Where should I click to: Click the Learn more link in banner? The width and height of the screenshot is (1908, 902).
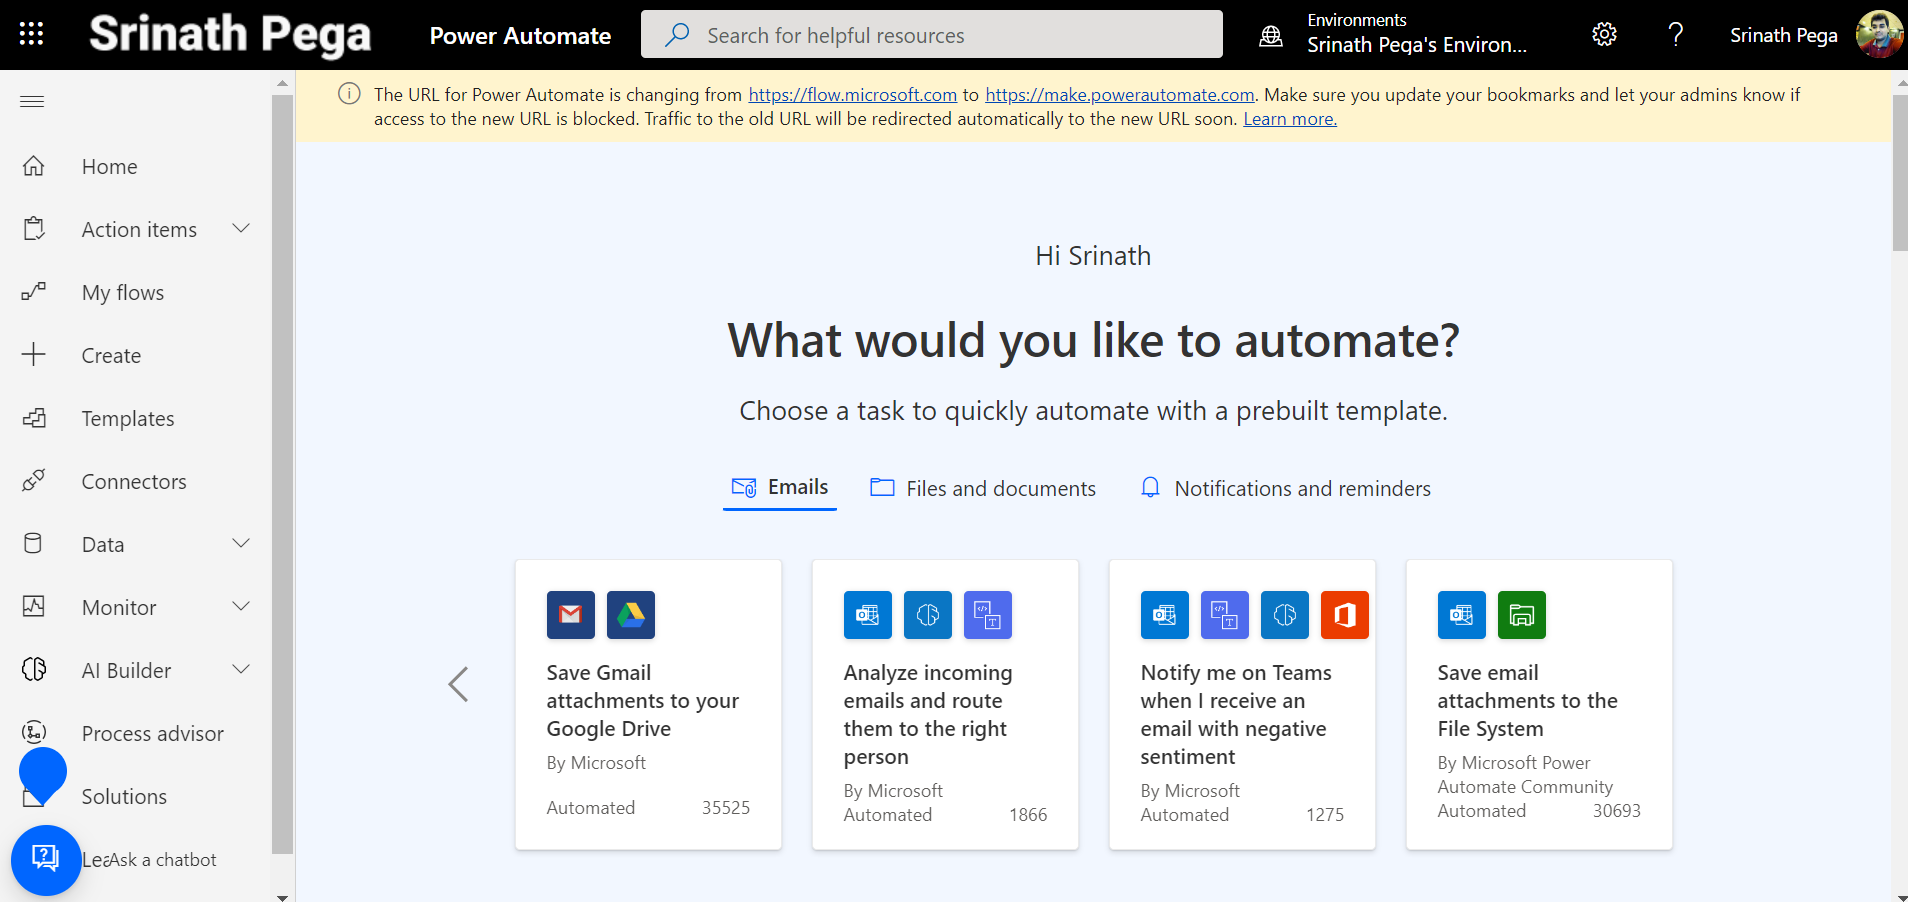[x=1289, y=119]
